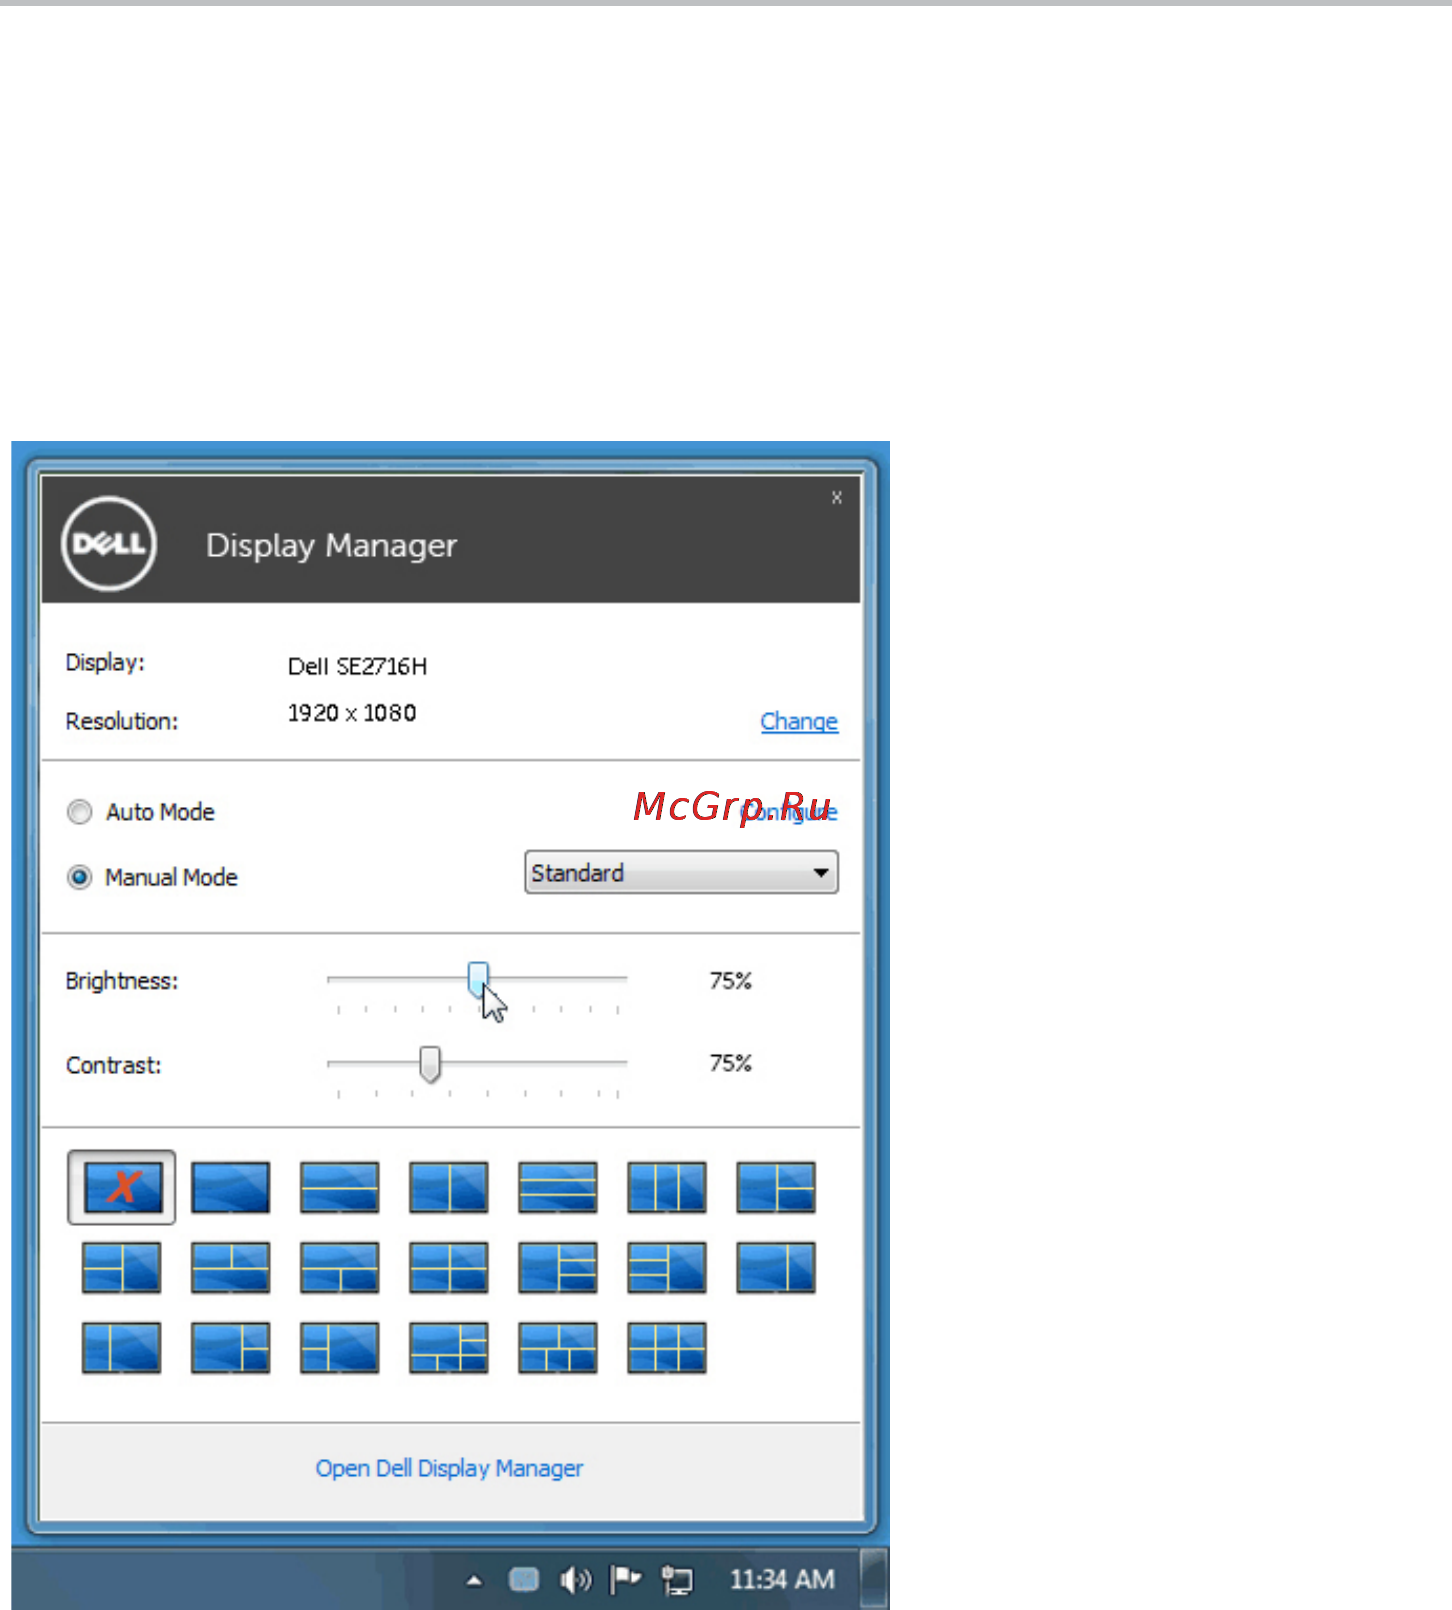Click the Contrast slider handle
Screen dimensions: 1452x1610
[430, 1064]
